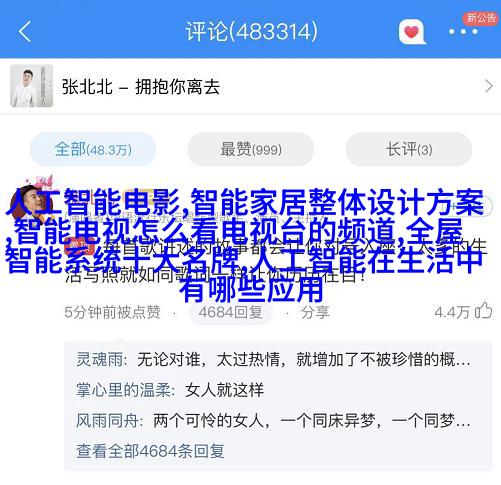Open song title 张北北 – 拥抱你离去
The height and width of the screenshot is (485, 501).
[x=141, y=87]
